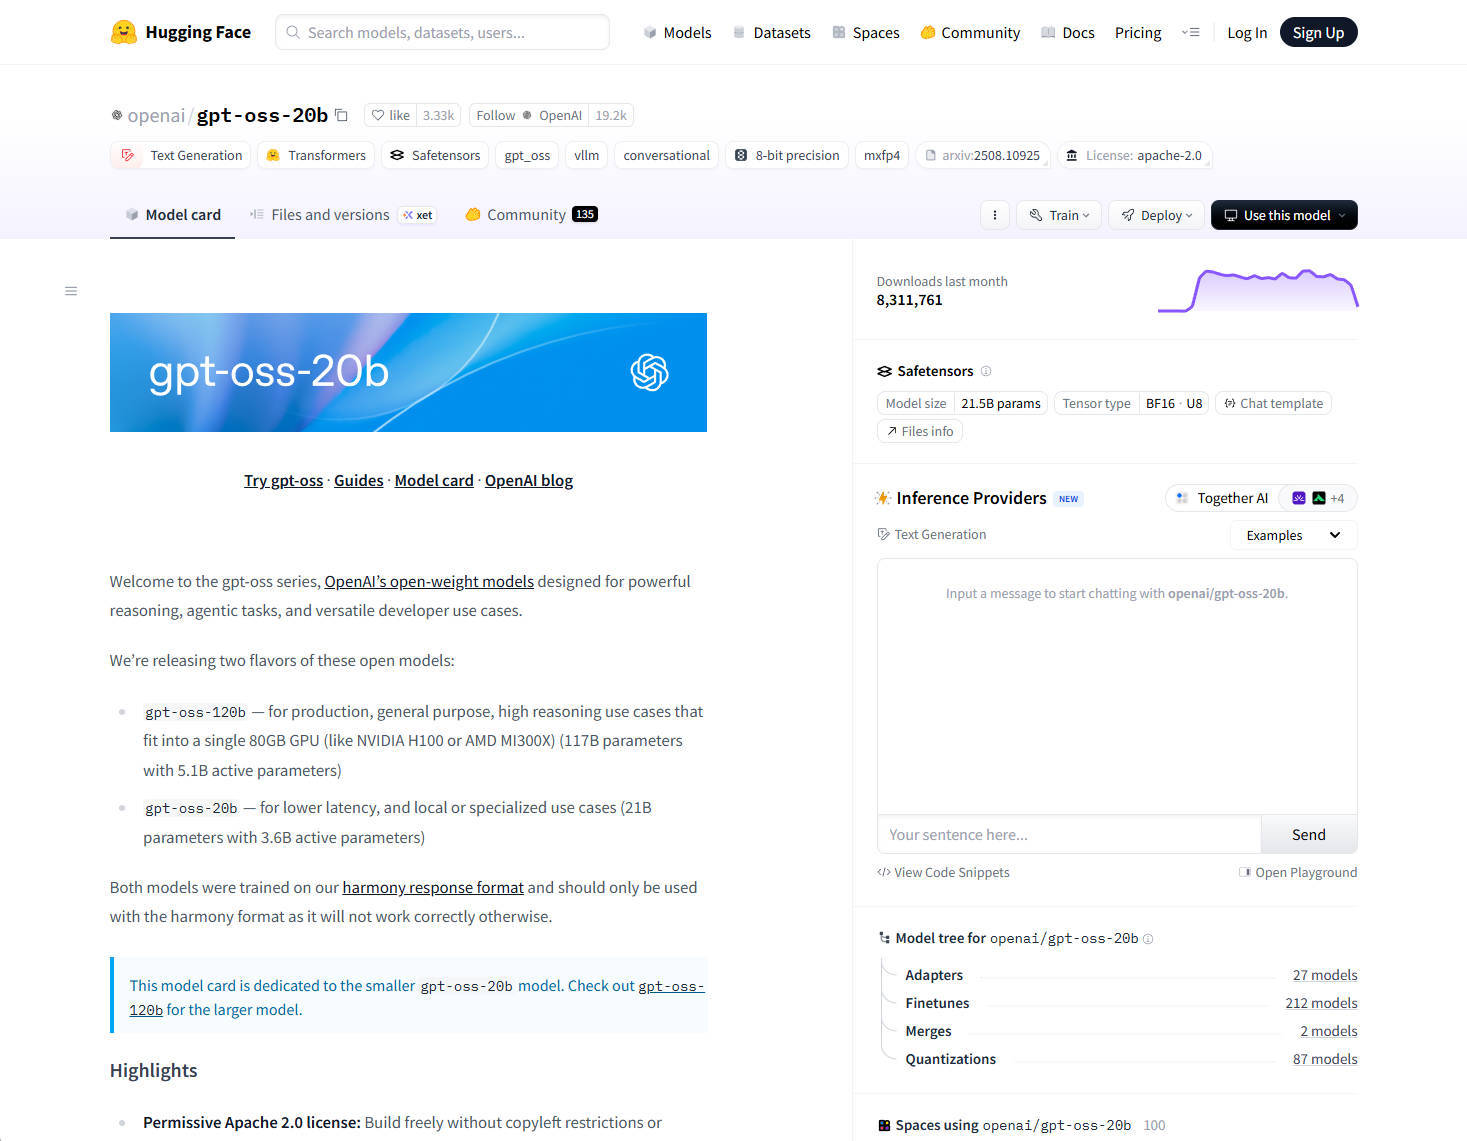The width and height of the screenshot is (1467, 1141).
Task: Open the Community tab with 135 discussions
Action: (x=531, y=215)
